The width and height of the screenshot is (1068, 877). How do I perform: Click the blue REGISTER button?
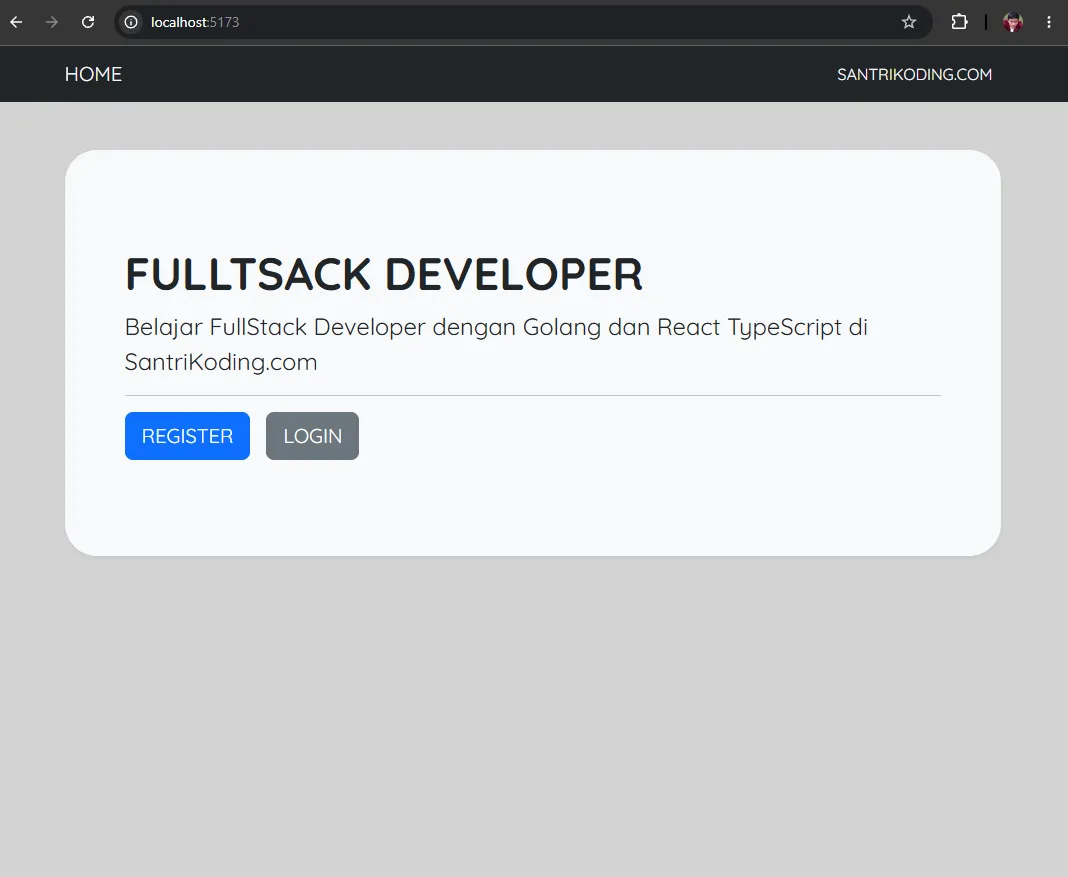[x=187, y=436]
